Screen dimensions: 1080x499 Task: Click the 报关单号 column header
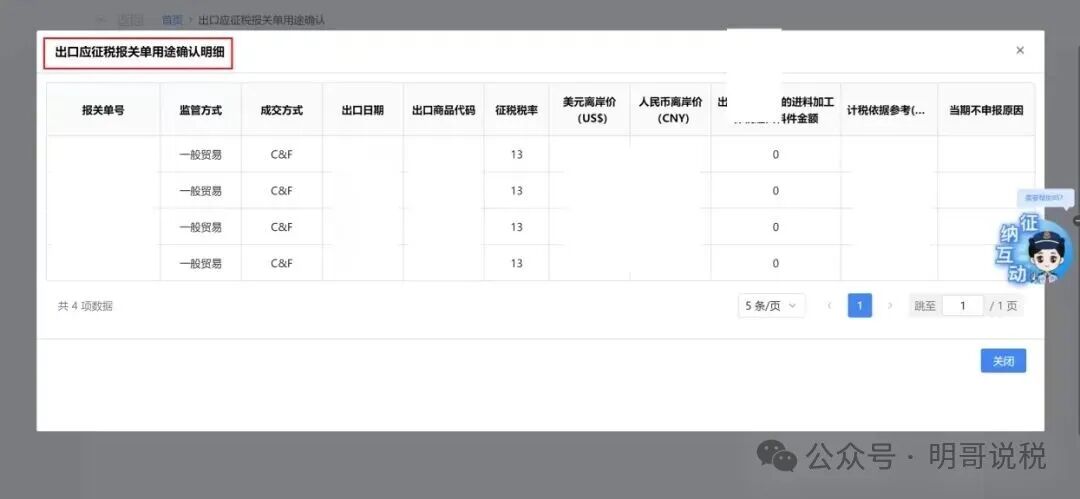pyautogui.click(x=103, y=110)
